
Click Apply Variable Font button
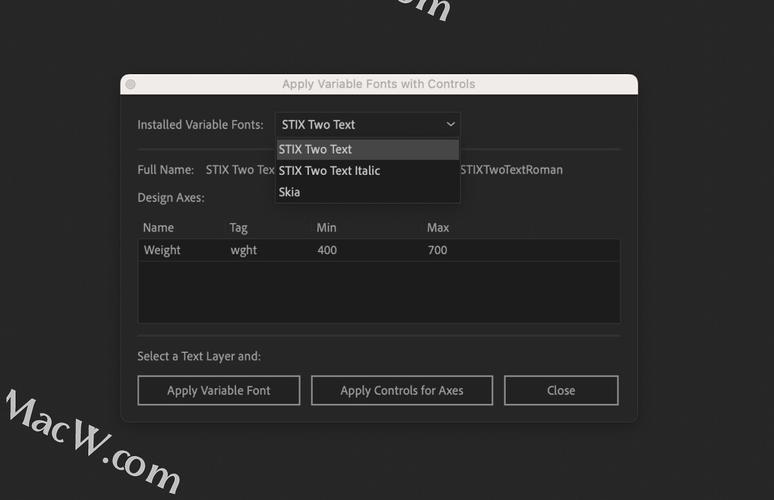219,390
